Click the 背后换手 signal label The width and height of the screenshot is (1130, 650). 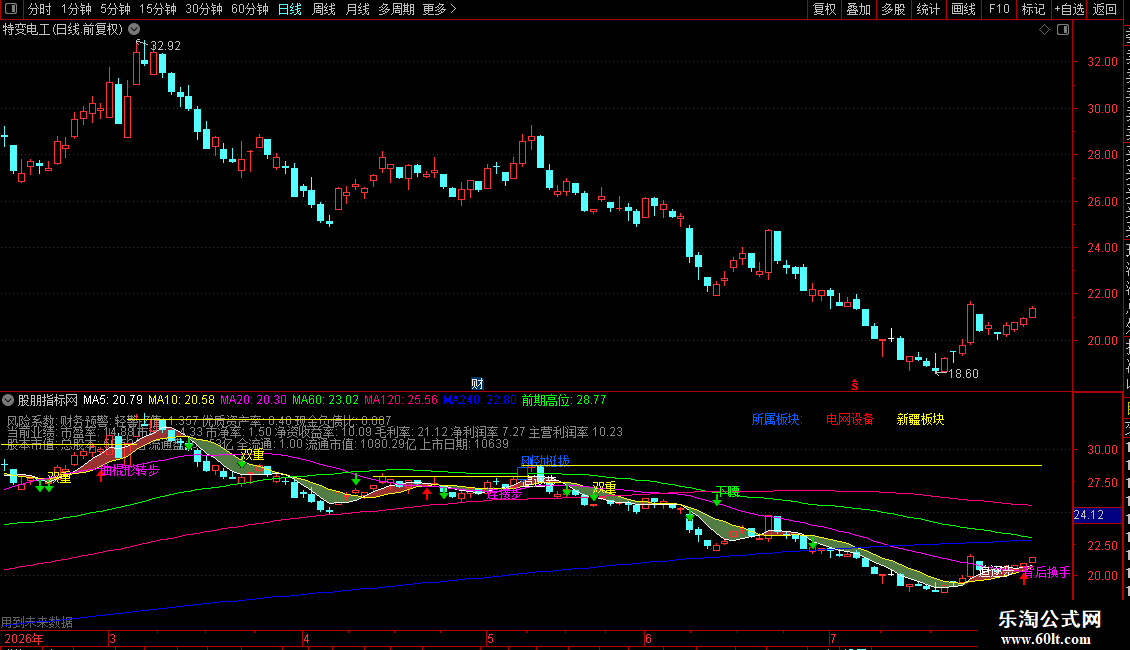(1046, 573)
